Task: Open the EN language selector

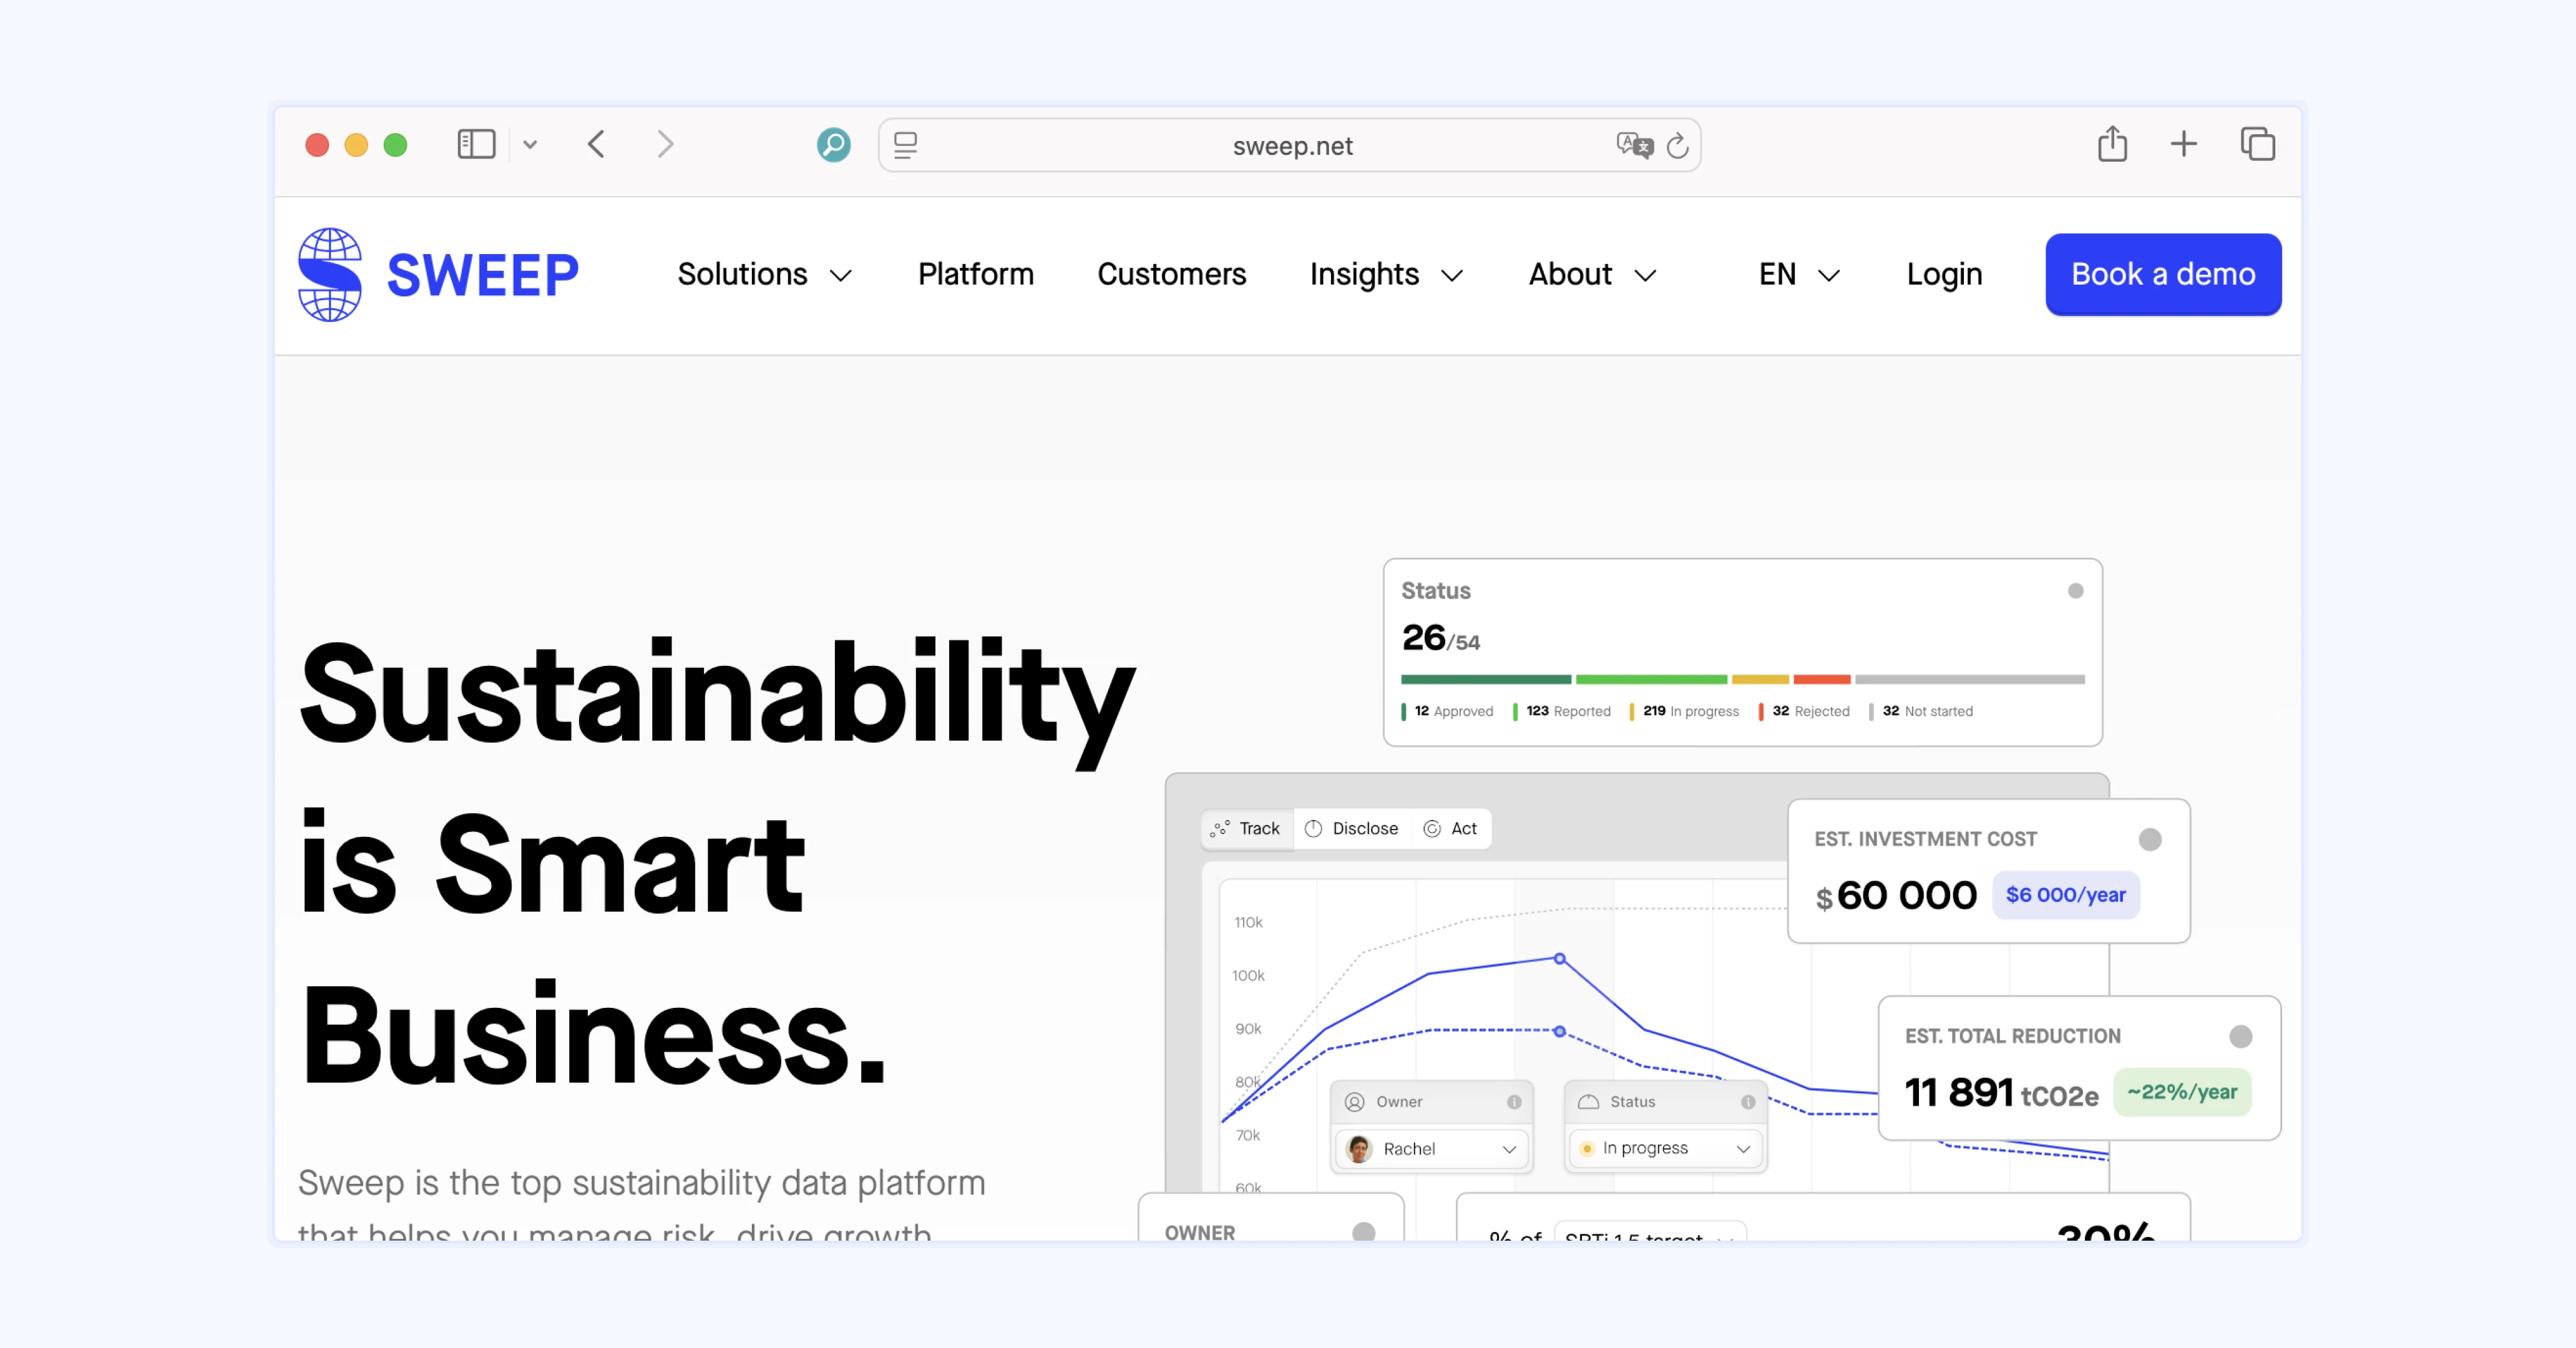Action: [x=1799, y=274]
